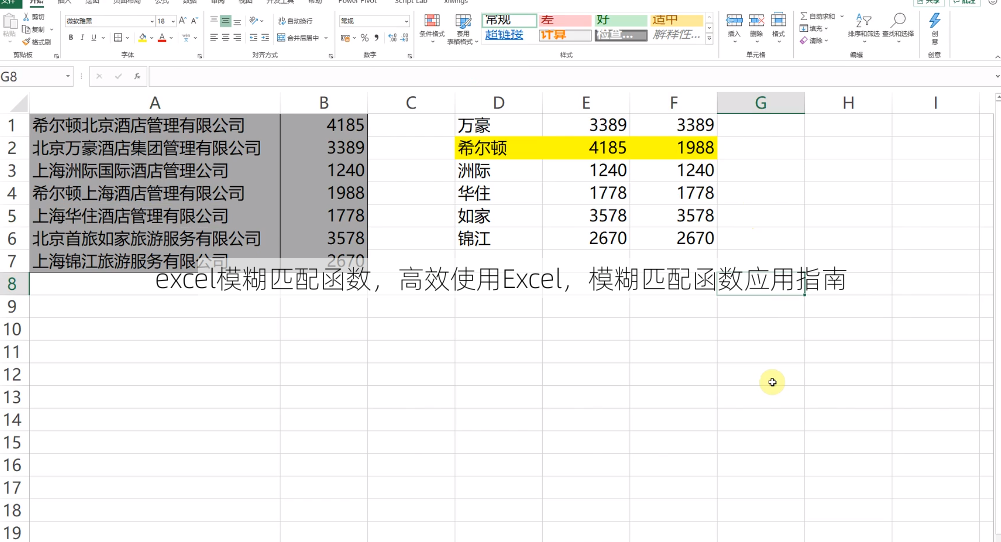This screenshot has height=542, width=1001.
Task: Center text horizontally
Action: (x=225, y=38)
